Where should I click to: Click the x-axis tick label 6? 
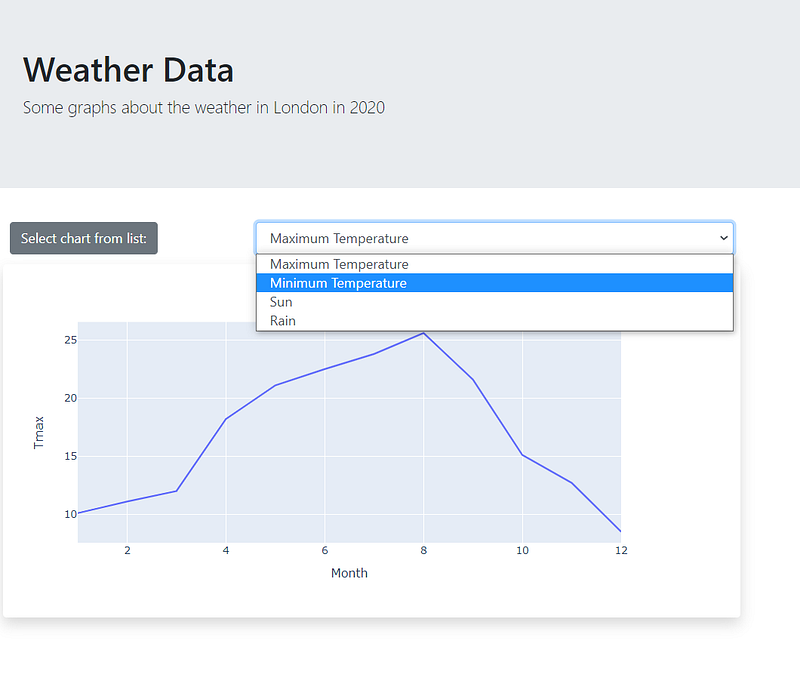point(324,550)
